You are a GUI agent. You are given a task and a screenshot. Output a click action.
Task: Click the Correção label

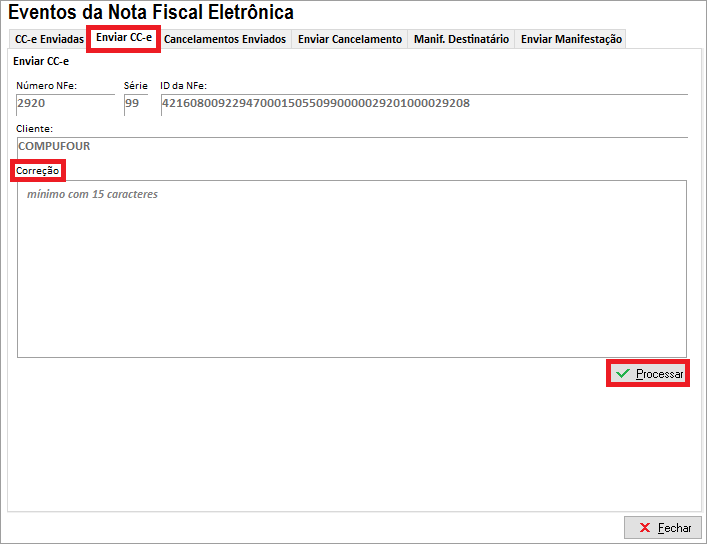pos(38,171)
